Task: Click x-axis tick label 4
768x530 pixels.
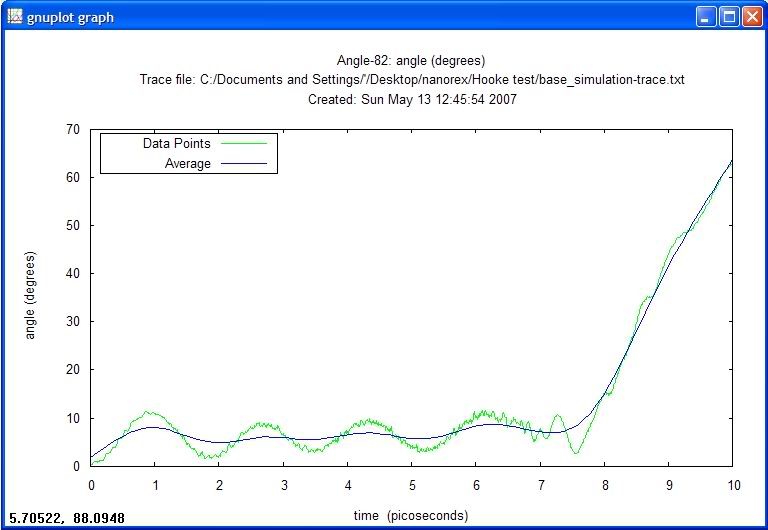Action: 348,485
